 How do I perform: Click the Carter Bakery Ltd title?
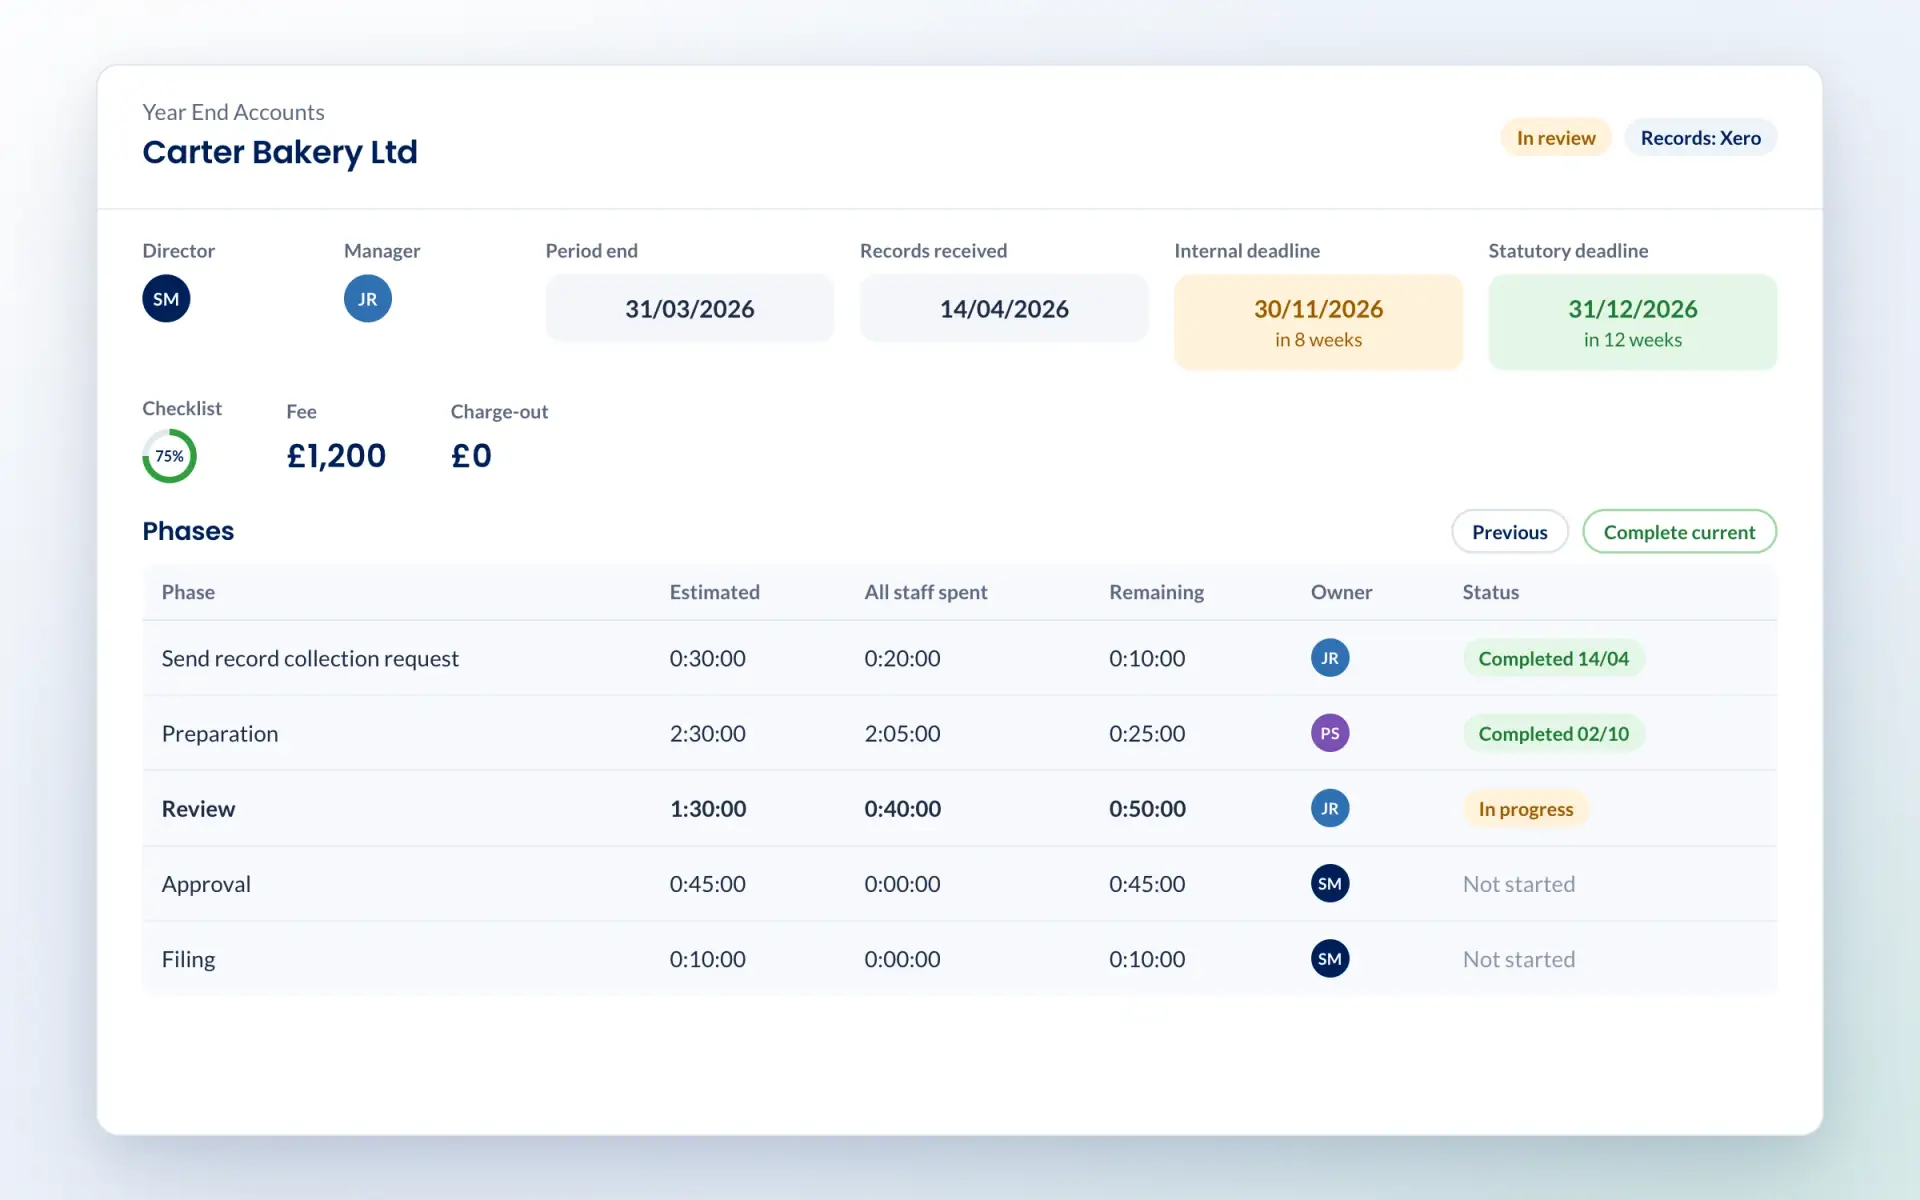click(x=280, y=152)
